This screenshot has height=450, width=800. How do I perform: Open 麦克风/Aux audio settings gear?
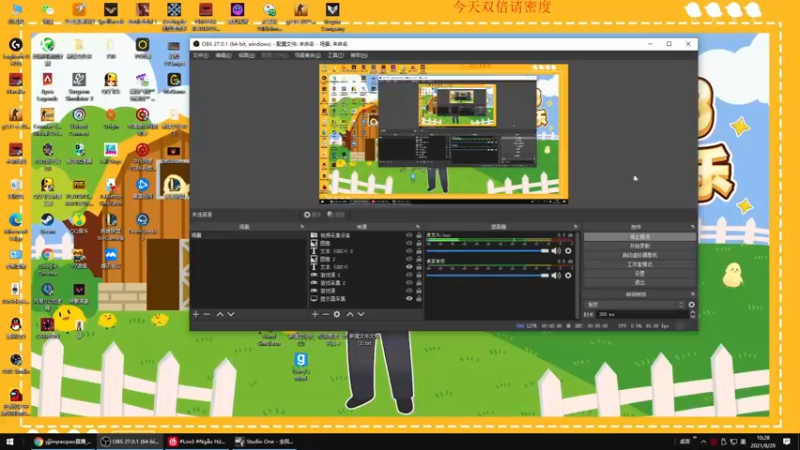click(568, 251)
